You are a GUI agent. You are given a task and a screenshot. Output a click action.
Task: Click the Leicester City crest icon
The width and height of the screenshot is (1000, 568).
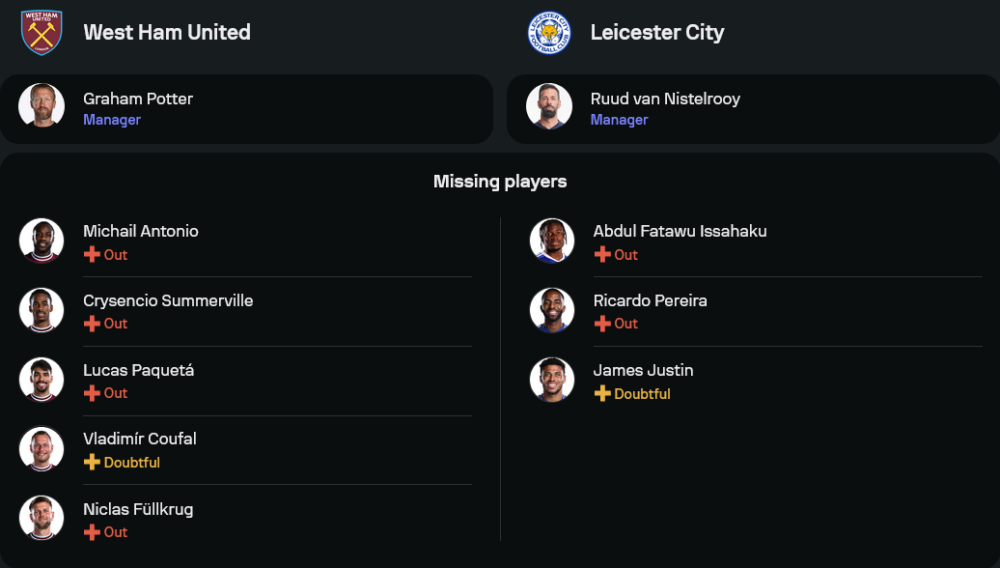549,32
